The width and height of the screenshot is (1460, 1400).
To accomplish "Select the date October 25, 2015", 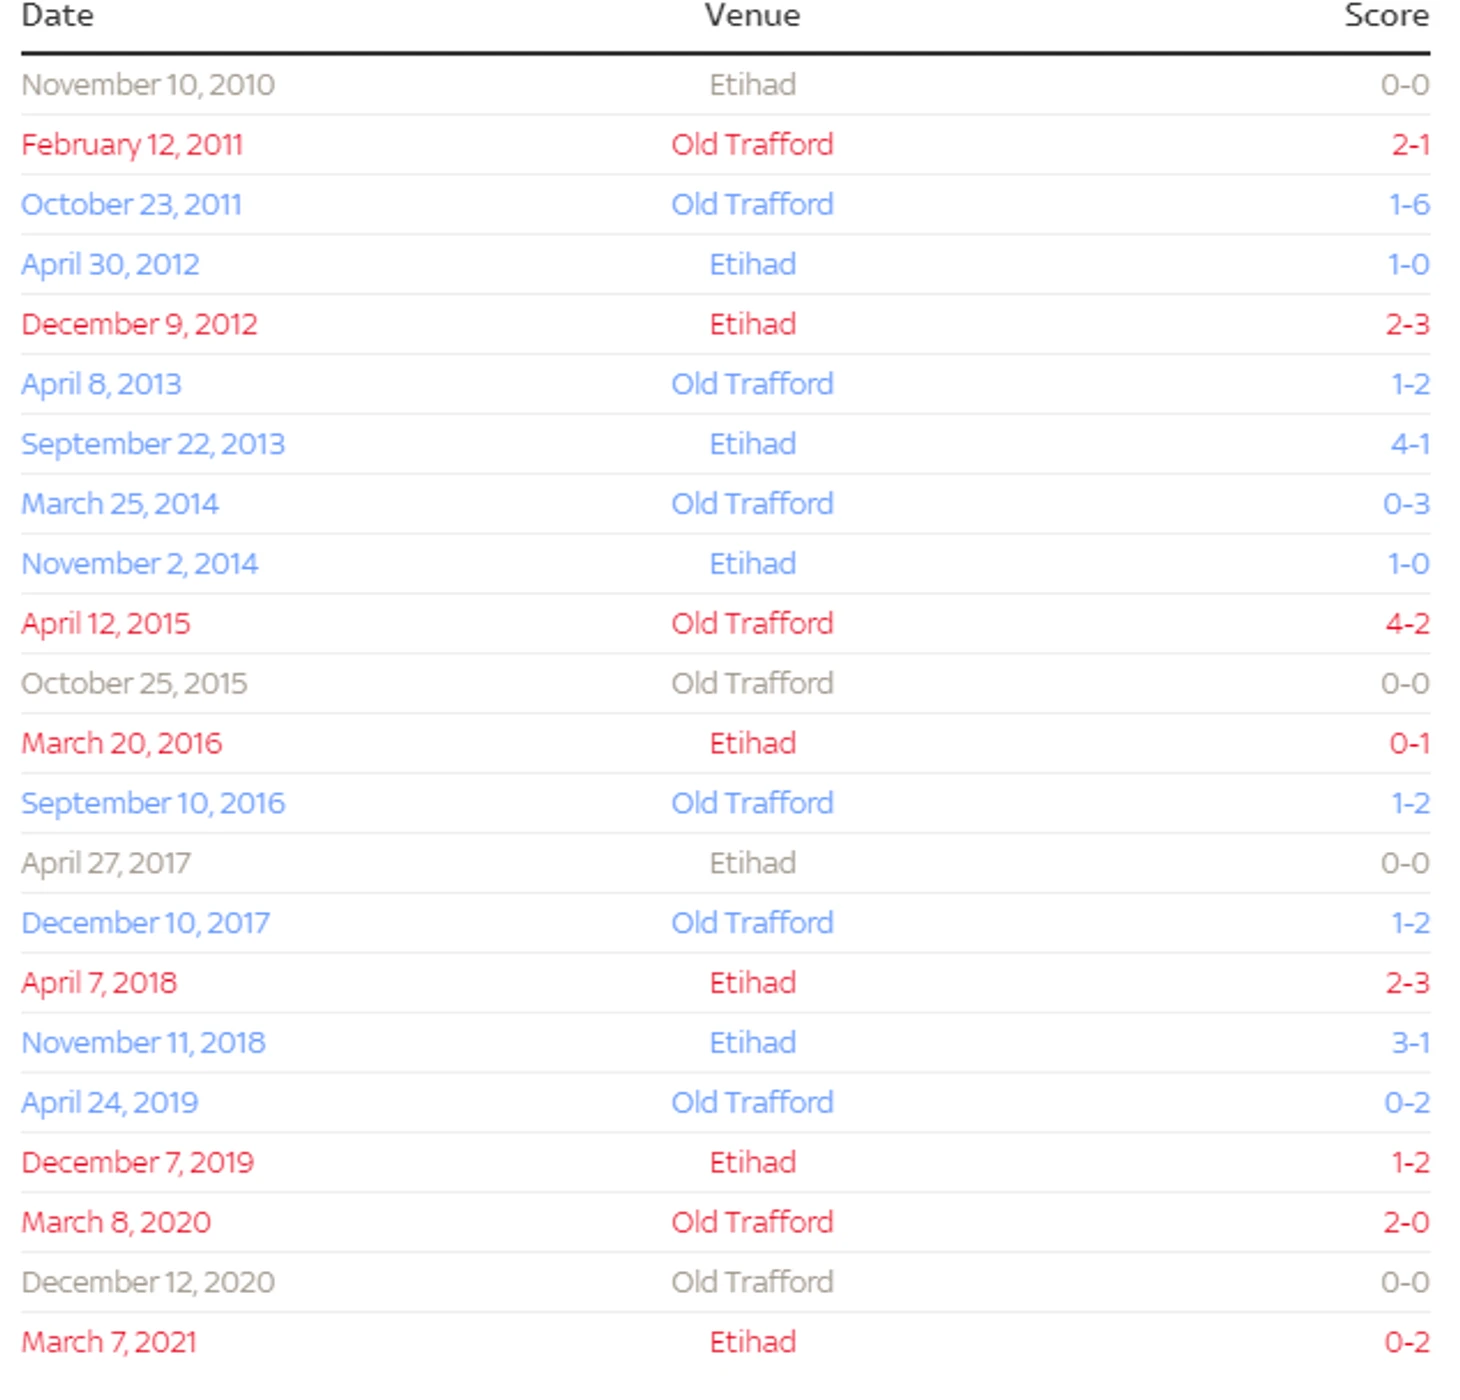I will pos(134,684).
